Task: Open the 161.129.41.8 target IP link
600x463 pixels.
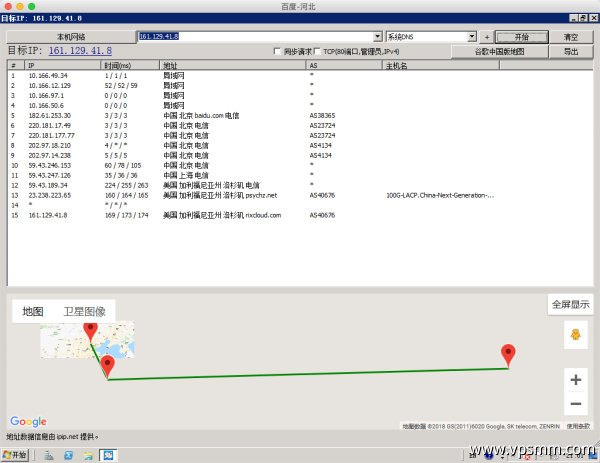Action: click(80, 51)
